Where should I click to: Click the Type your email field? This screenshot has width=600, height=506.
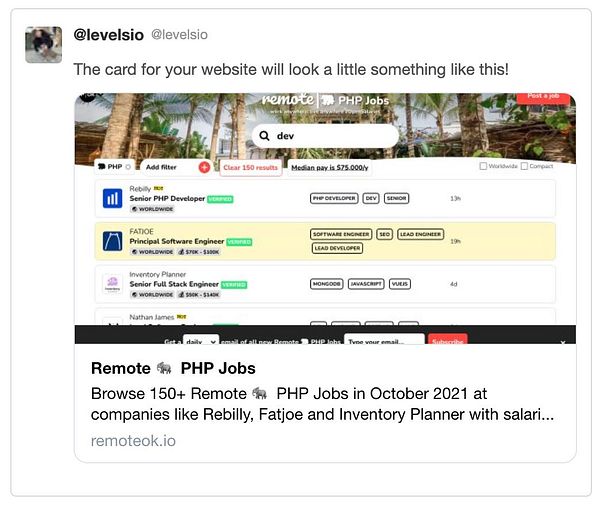pyautogui.click(x=384, y=340)
